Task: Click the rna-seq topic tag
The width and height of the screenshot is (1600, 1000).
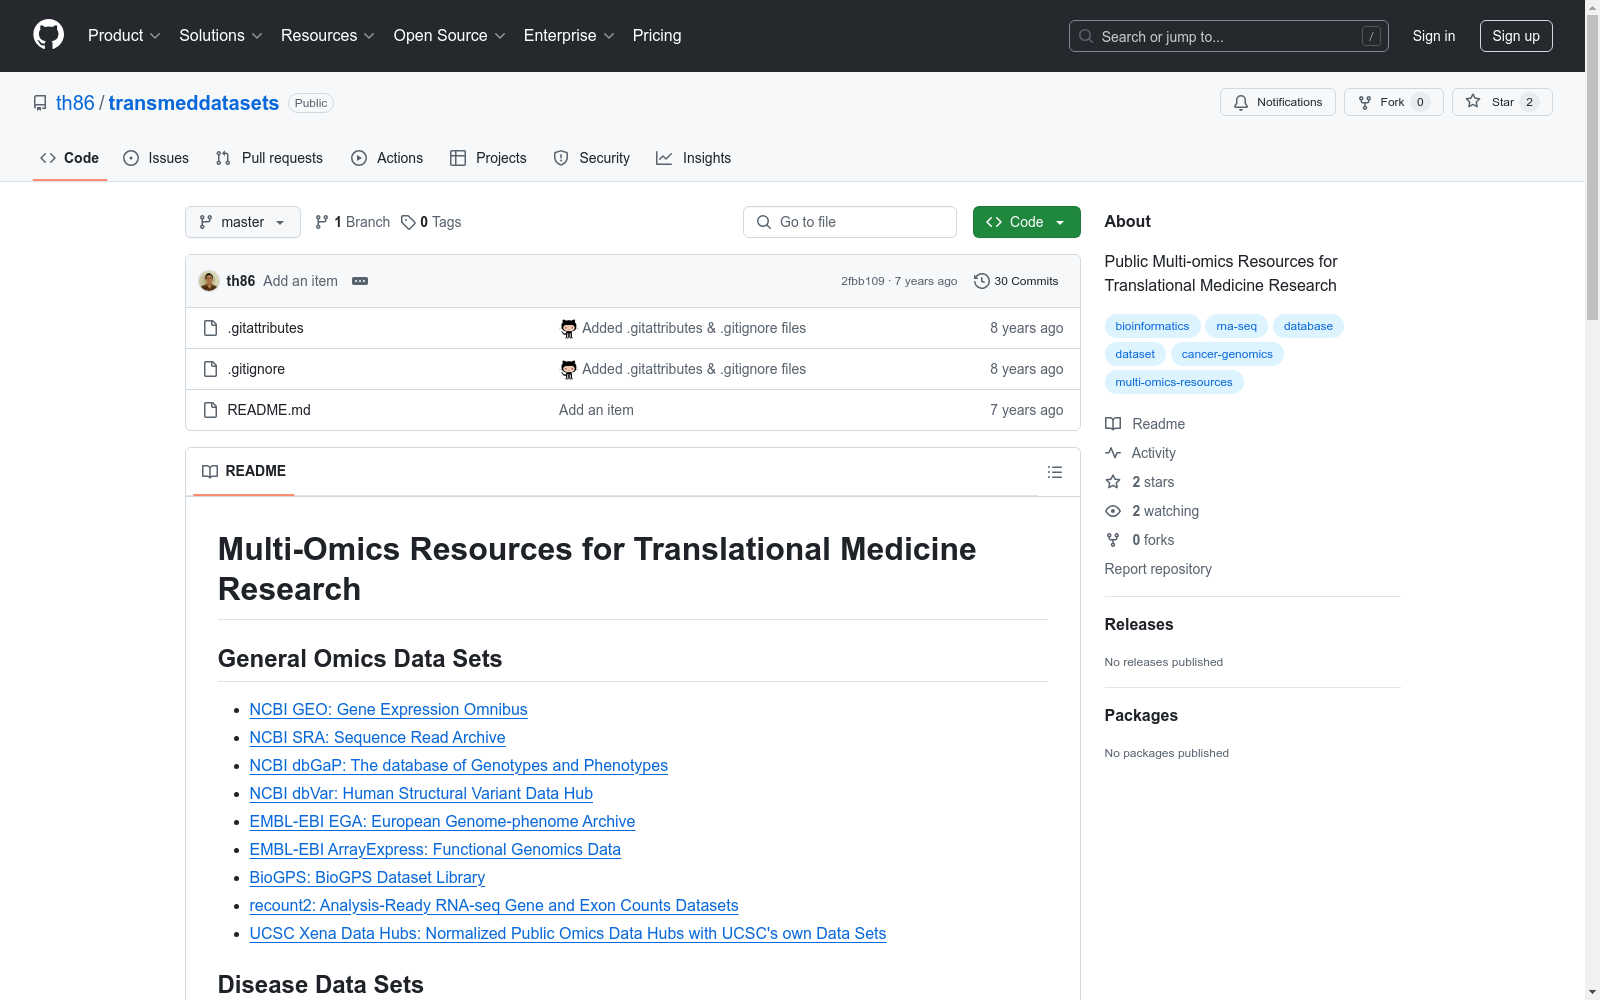Action: click(1237, 326)
